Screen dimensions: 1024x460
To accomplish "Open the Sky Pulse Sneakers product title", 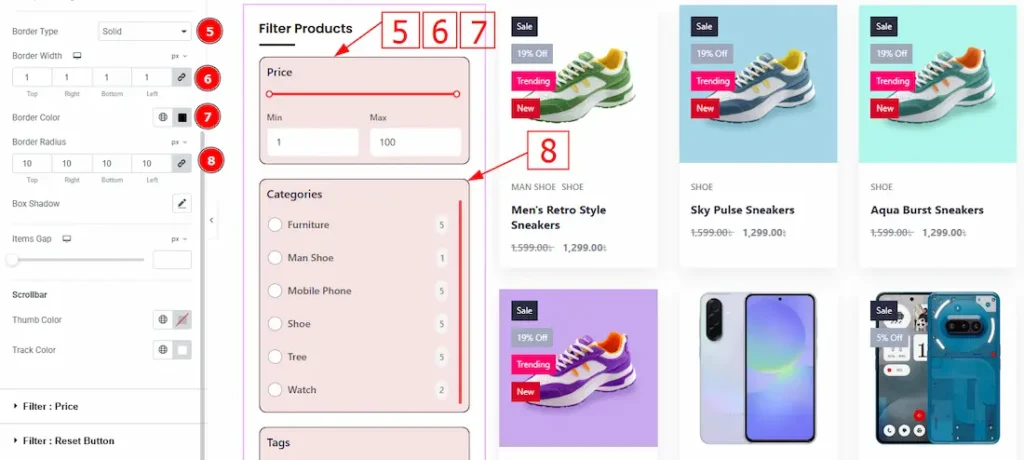I will click(x=743, y=210).
